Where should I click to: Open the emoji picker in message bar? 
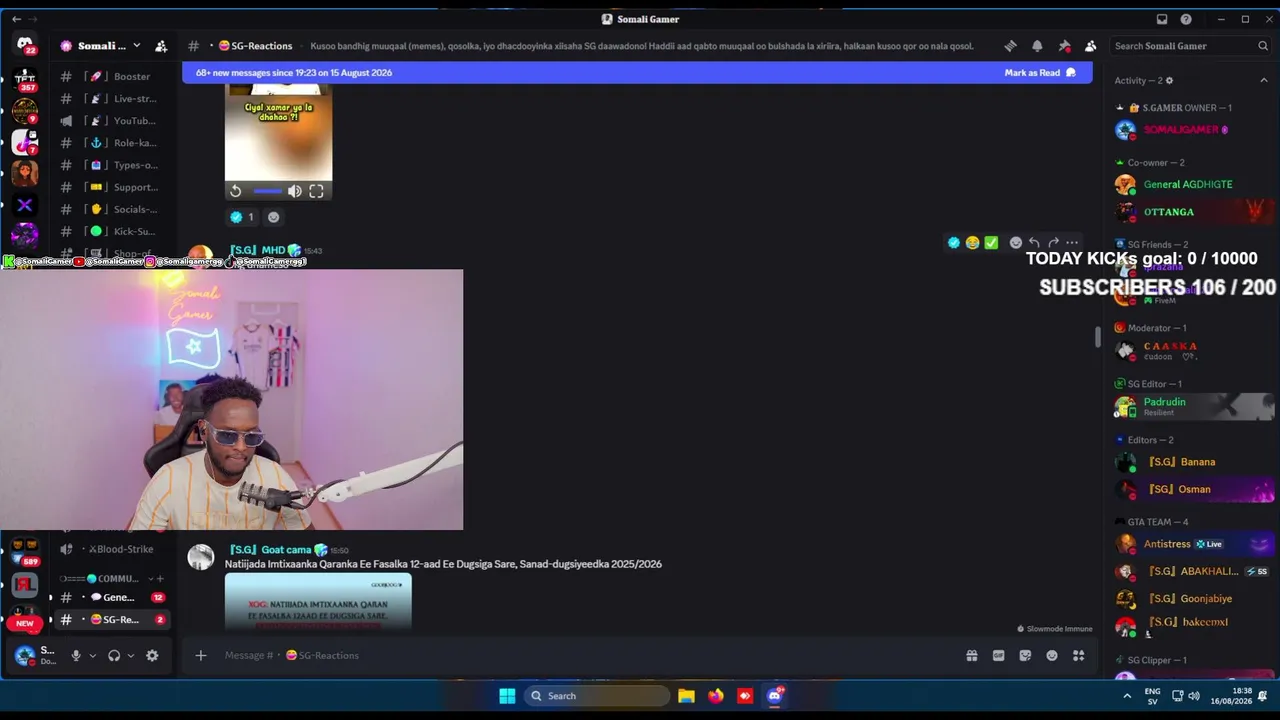pyautogui.click(x=1052, y=655)
